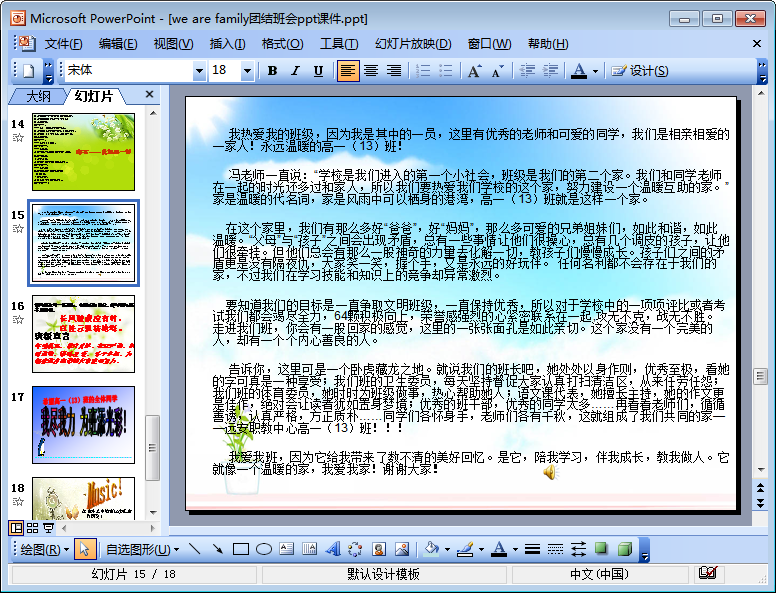Viewport: 776px width, 593px height.
Task: Select the Arrow drawing tool
Action: 217,549
